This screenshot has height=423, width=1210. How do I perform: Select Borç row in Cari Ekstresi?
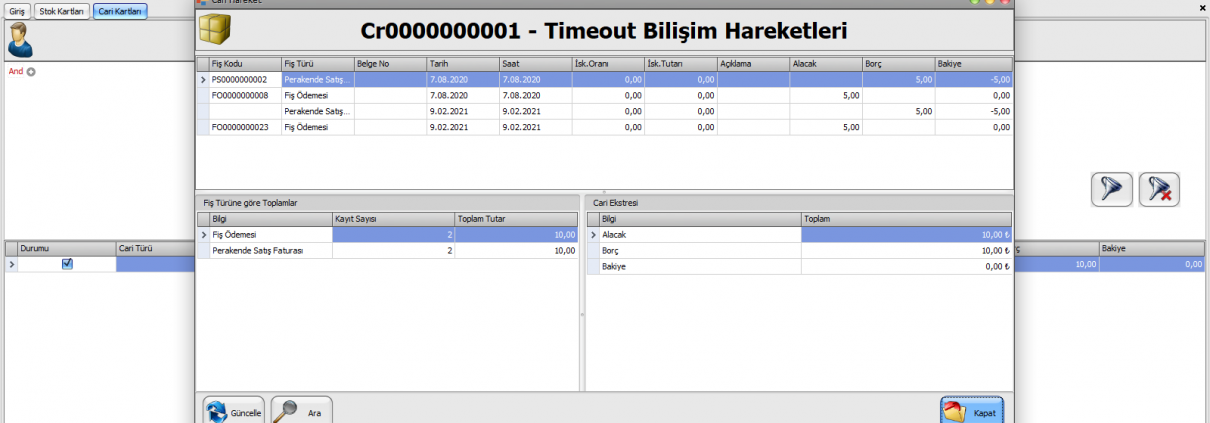coord(799,251)
